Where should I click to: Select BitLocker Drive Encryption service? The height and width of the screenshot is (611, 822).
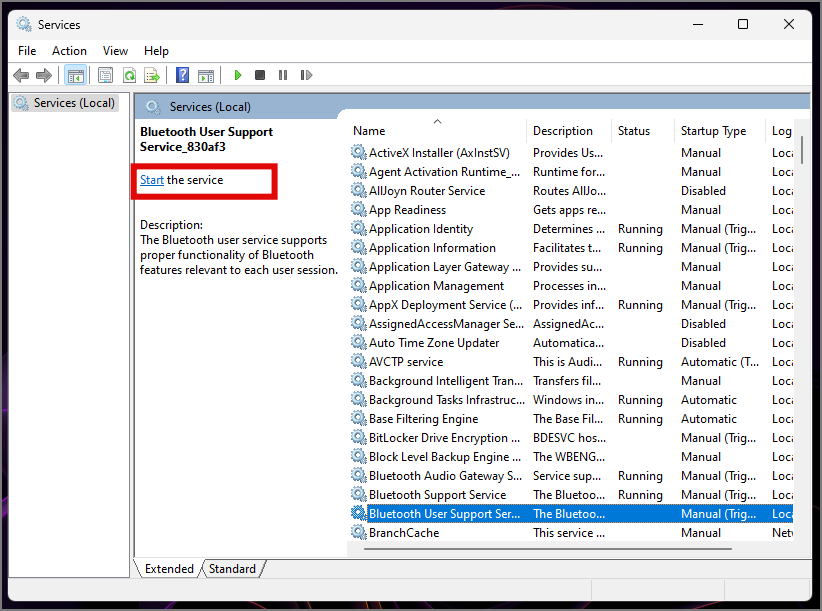coord(571,438)
